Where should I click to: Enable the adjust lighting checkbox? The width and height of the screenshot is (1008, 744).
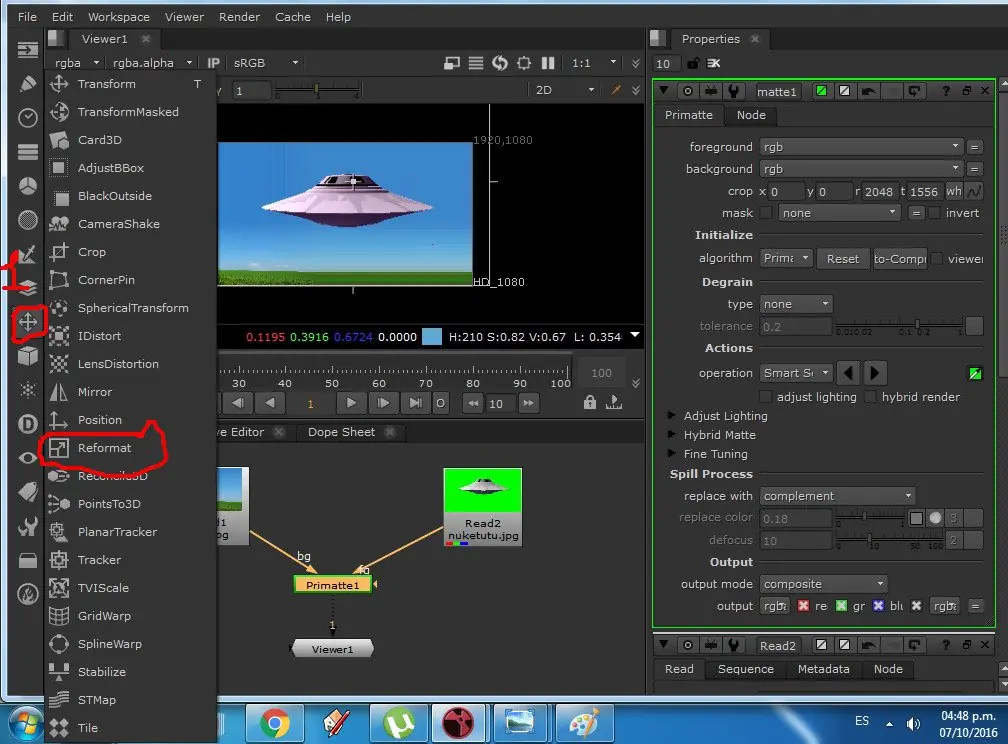tap(766, 397)
